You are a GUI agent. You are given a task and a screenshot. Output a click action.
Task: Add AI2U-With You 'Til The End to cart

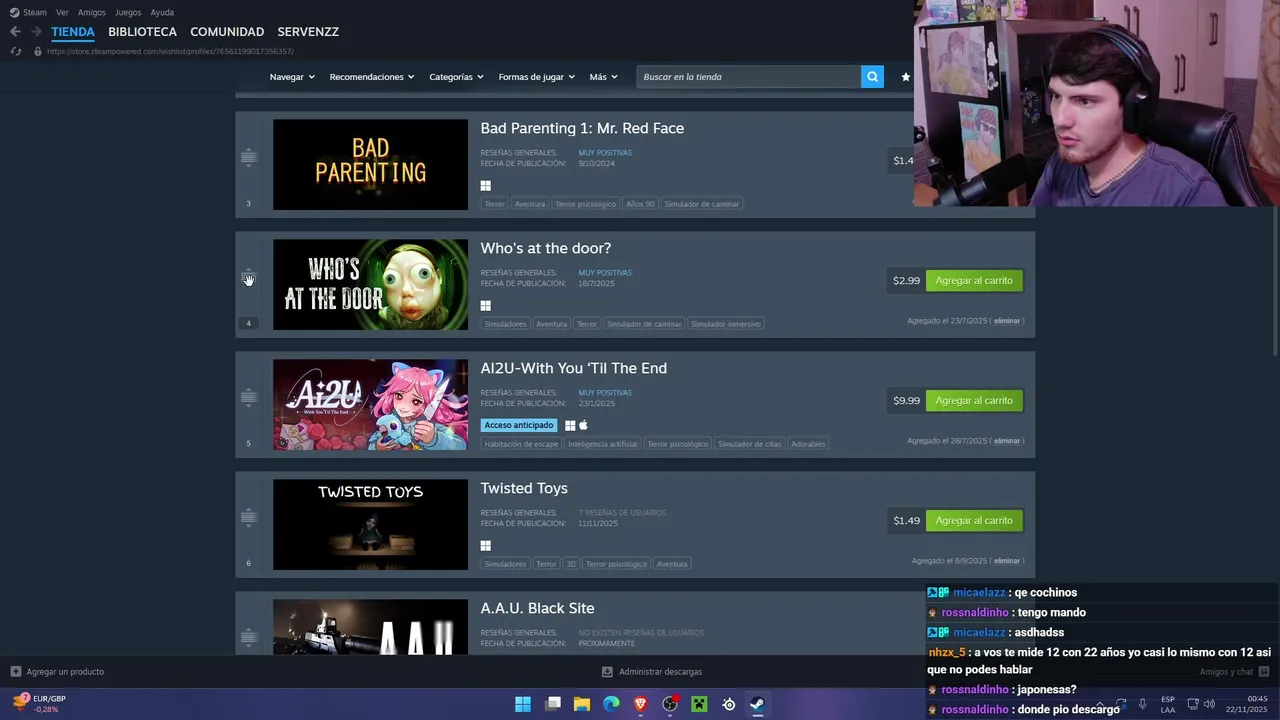(x=974, y=401)
